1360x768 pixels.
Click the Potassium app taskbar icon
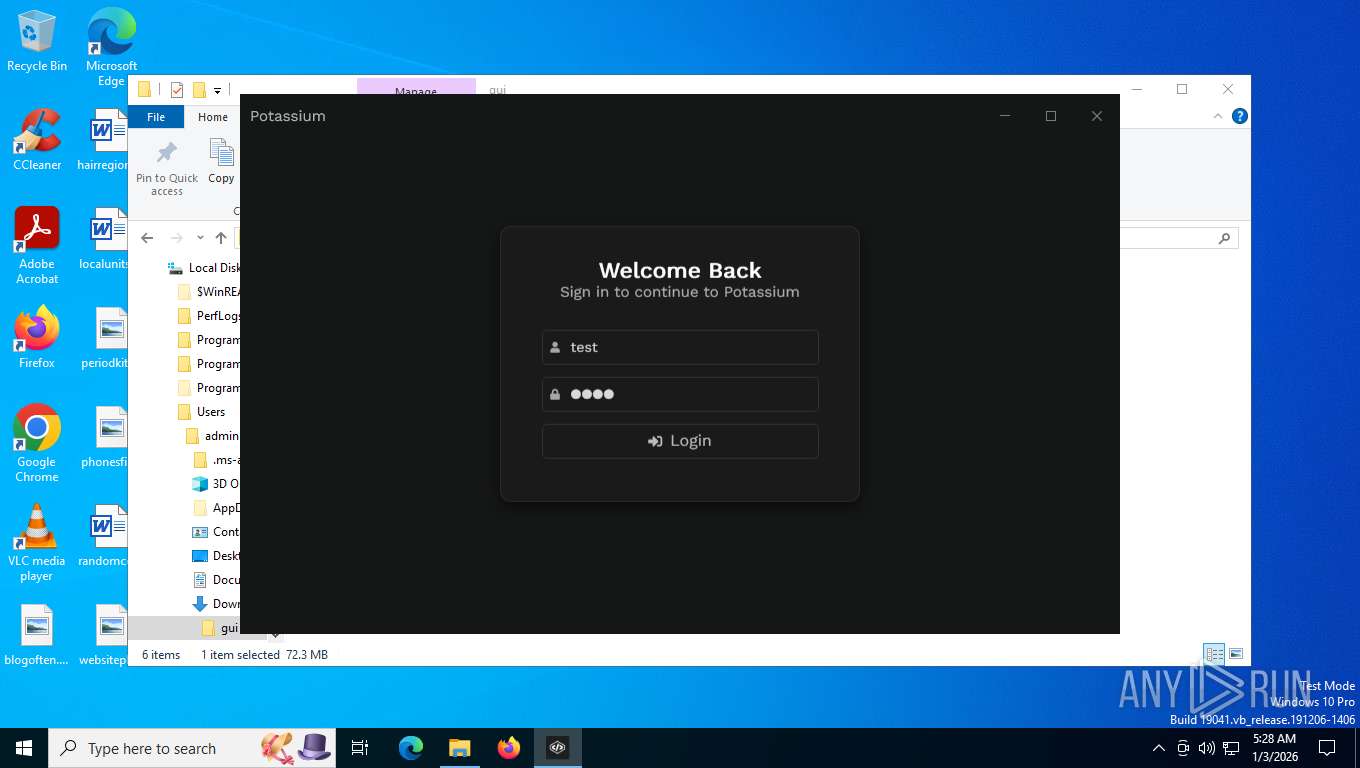pyautogui.click(x=558, y=748)
